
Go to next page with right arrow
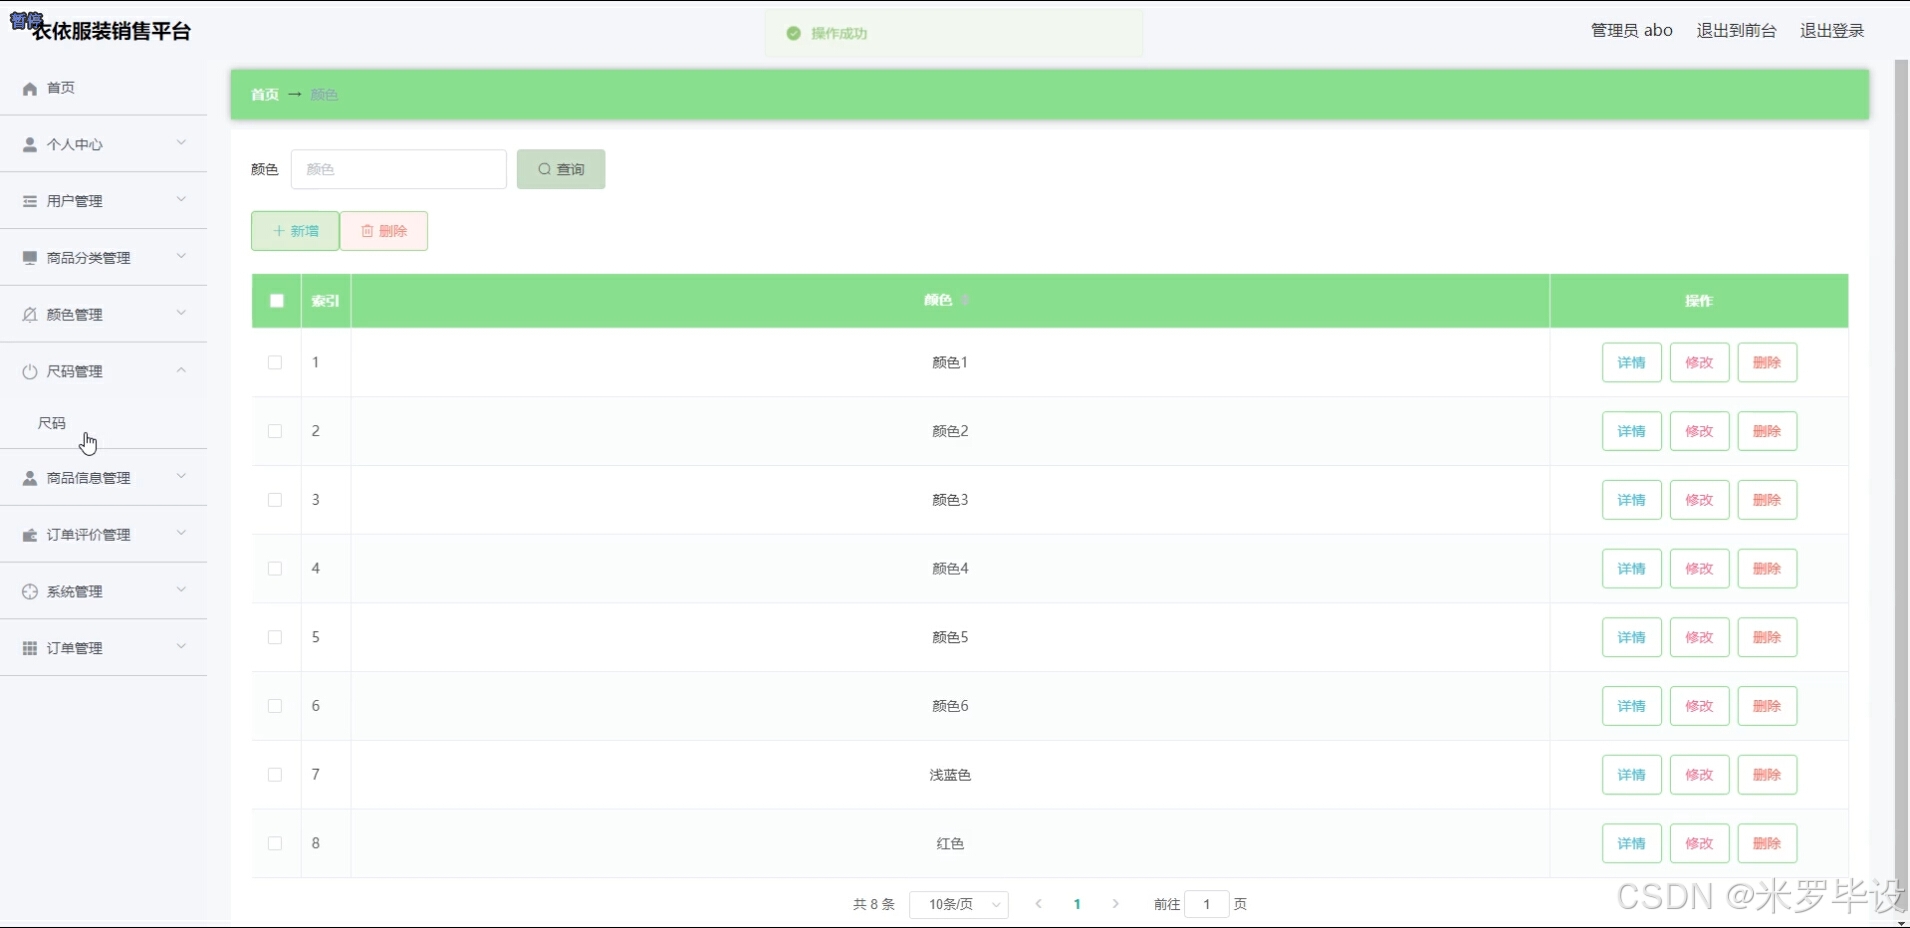tap(1115, 904)
